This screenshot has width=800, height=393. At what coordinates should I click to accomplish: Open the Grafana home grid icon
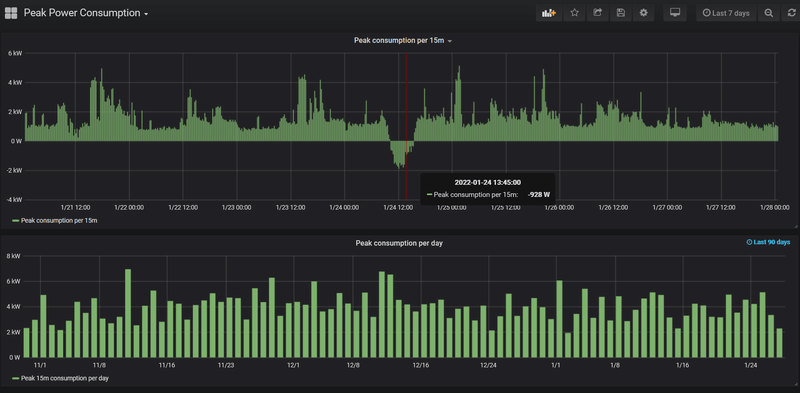[x=11, y=13]
